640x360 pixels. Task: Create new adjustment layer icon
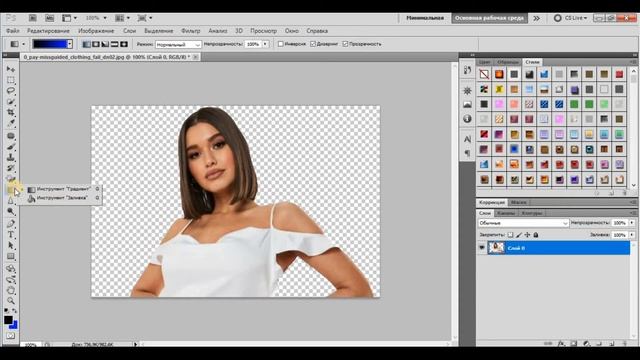click(x=586, y=344)
